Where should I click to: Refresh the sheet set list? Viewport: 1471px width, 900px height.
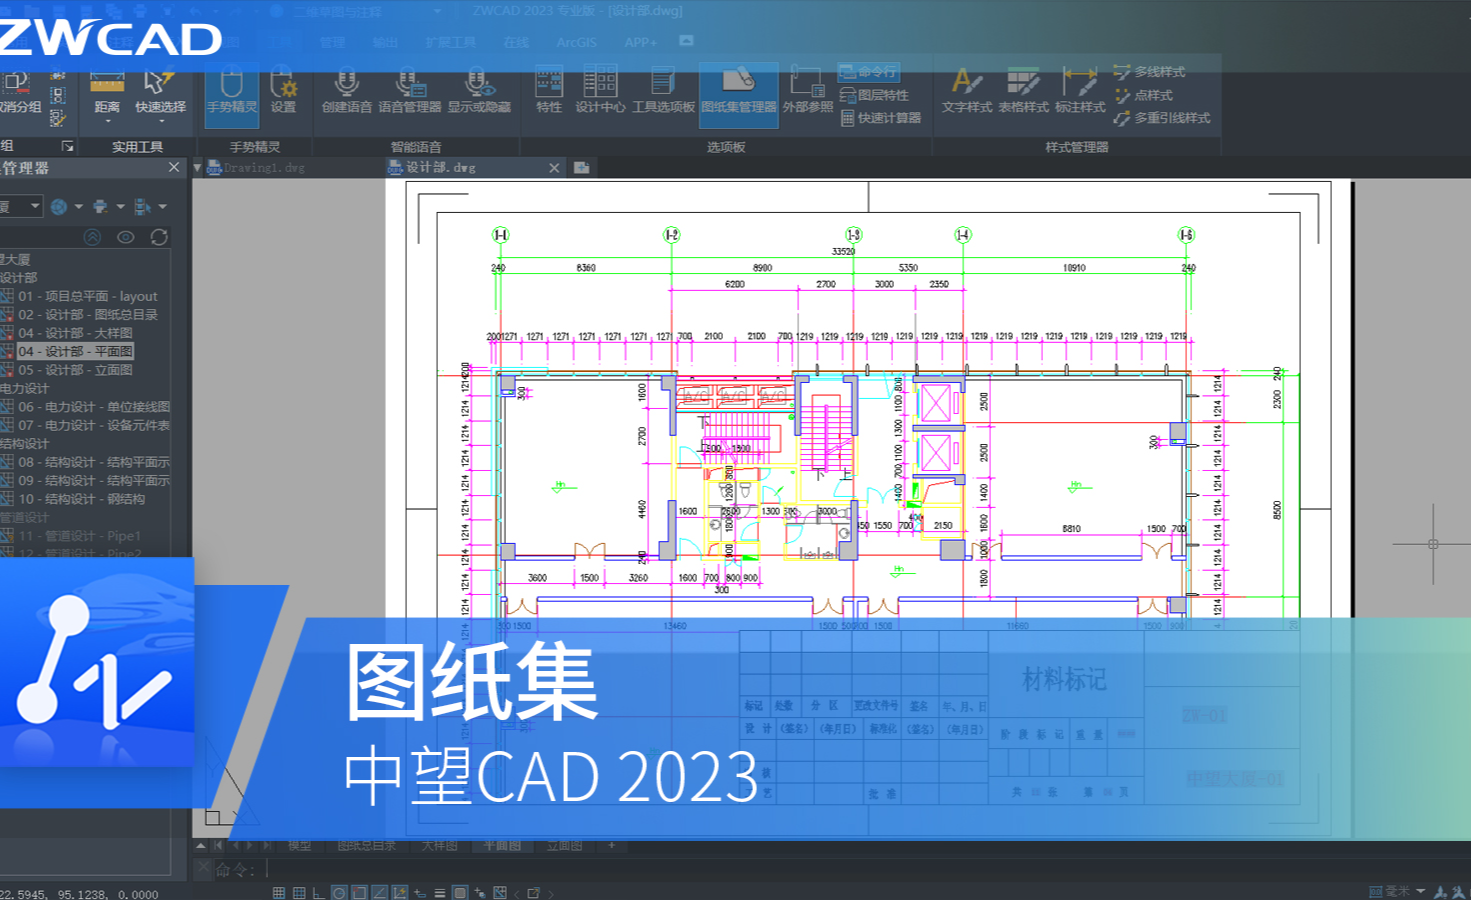[x=159, y=237]
